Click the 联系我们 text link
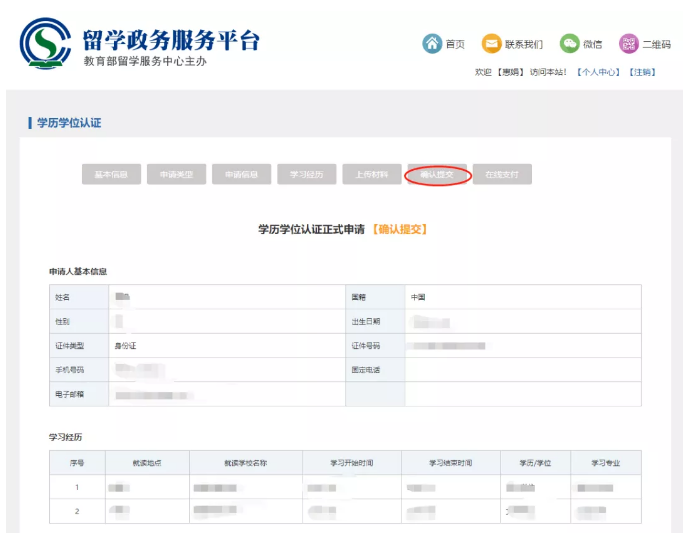The width and height of the screenshot is (690, 539). tap(523, 44)
